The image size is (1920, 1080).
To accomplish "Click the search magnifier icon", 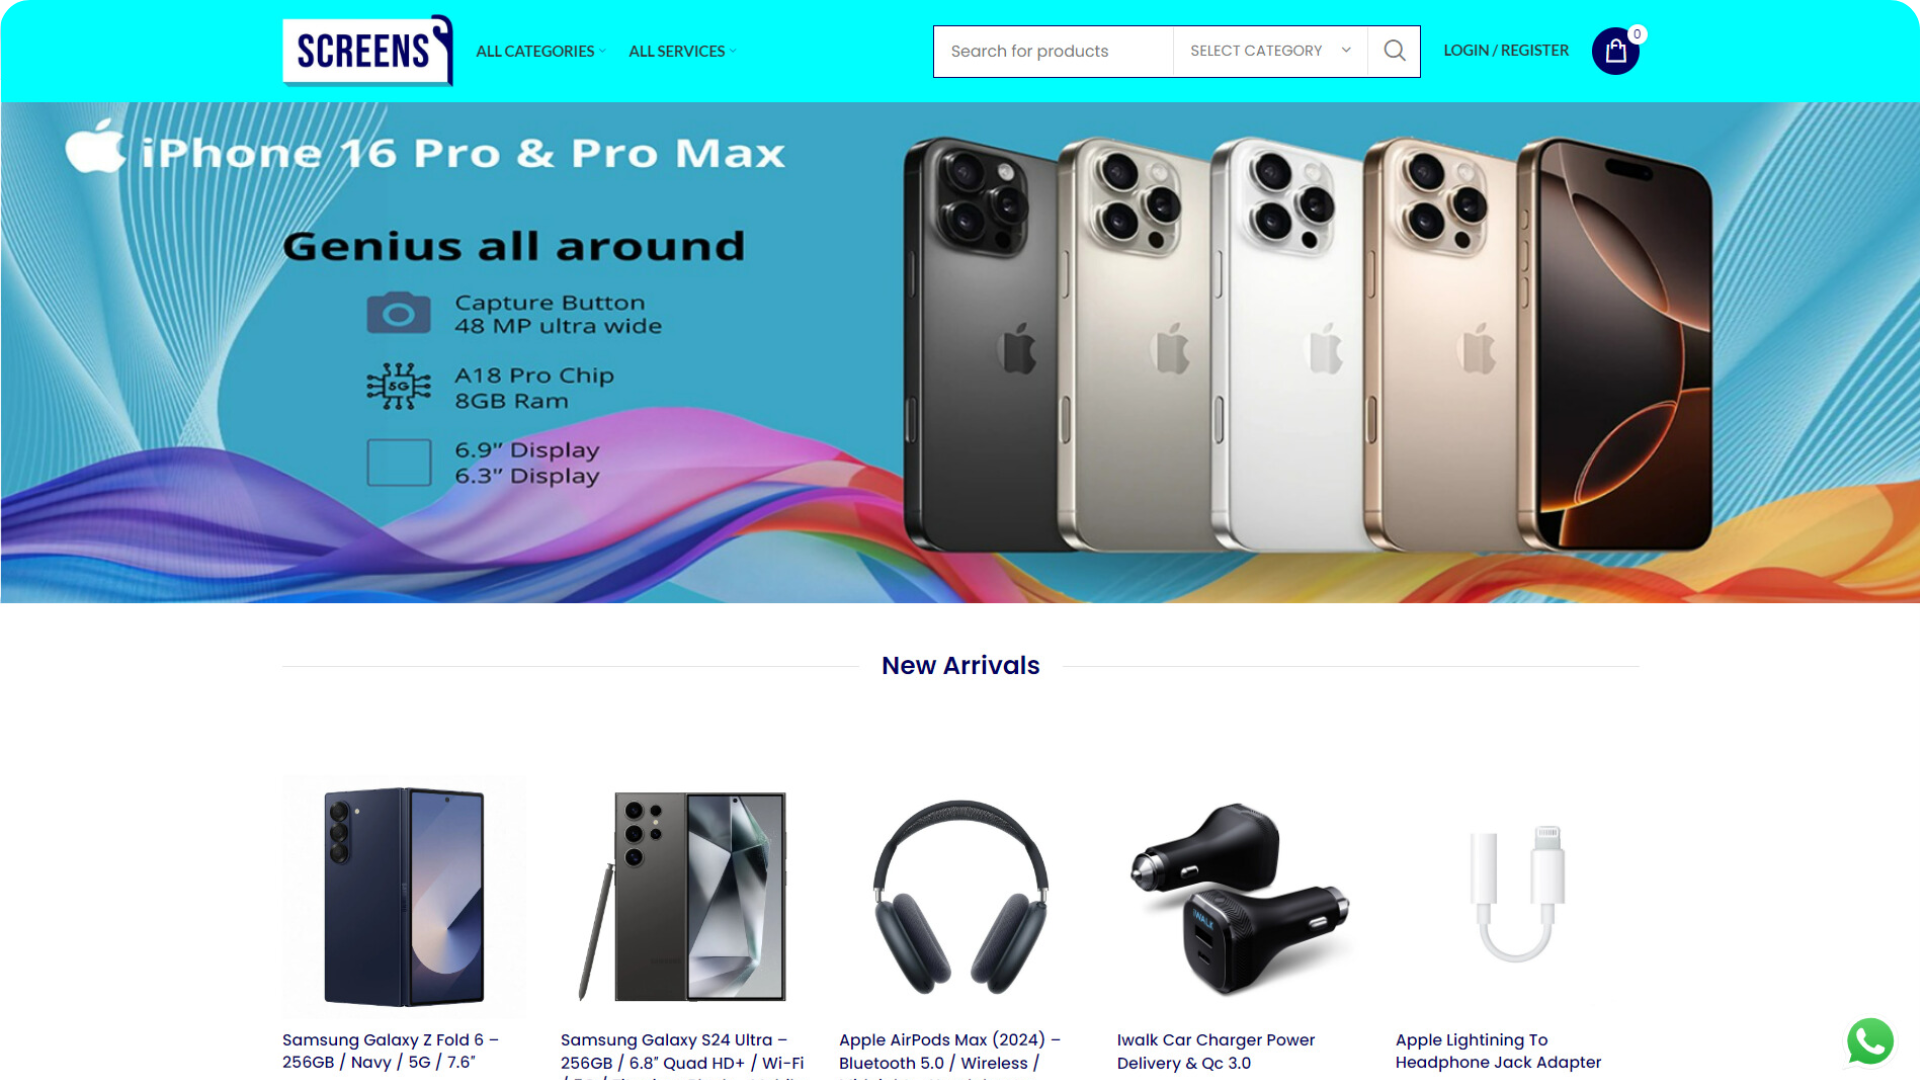I will [x=1394, y=51].
